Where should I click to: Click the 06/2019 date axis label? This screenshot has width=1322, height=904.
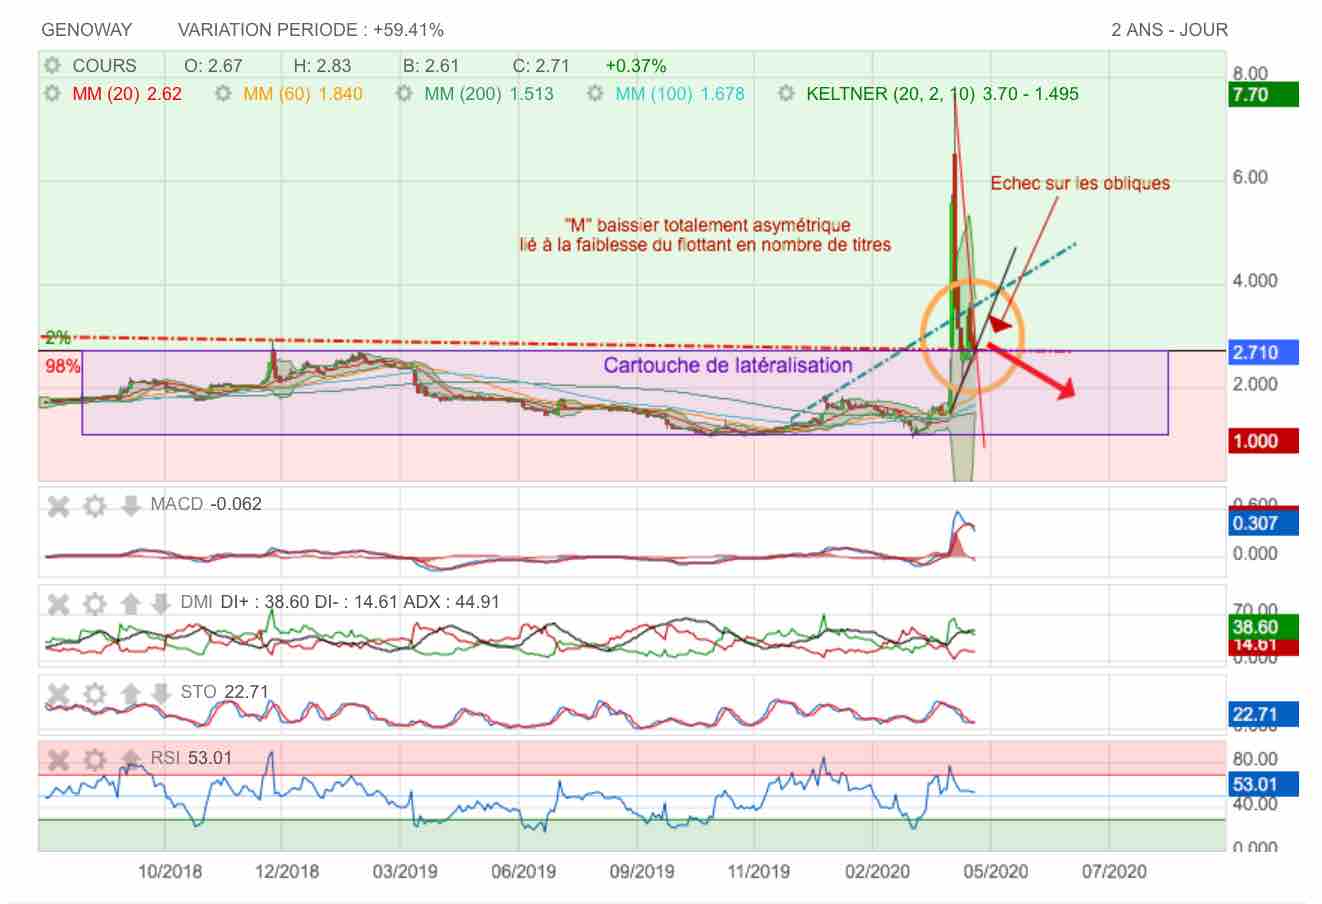523,871
